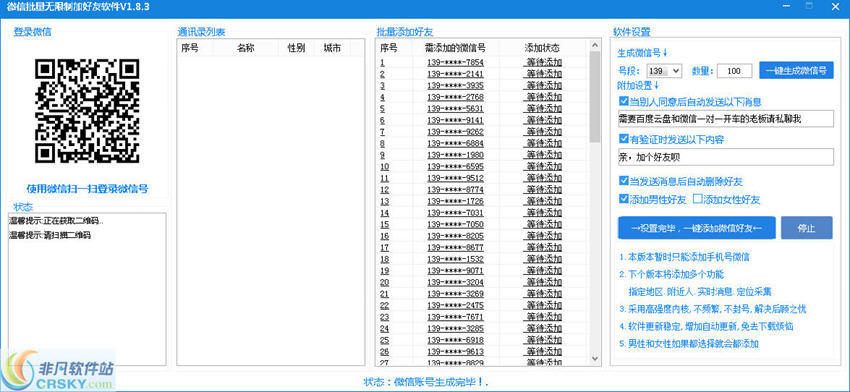Select number 139-****-9071 in row 19
This screenshot has height=392, width=850.
coord(455,271)
